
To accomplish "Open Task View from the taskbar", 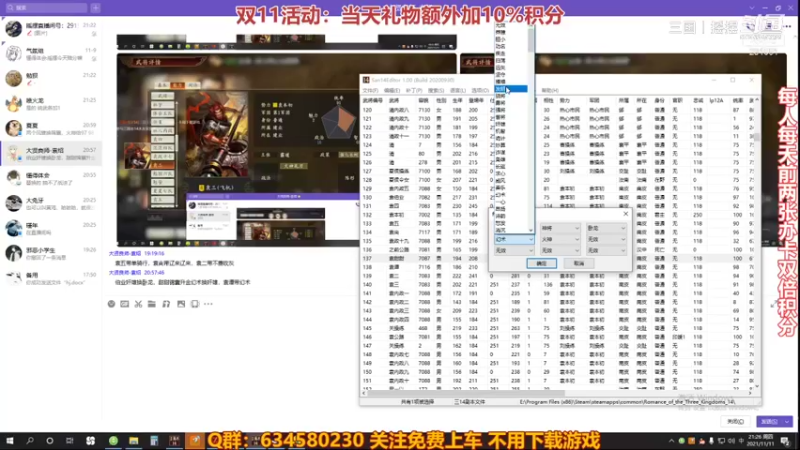I will tap(69, 440).
